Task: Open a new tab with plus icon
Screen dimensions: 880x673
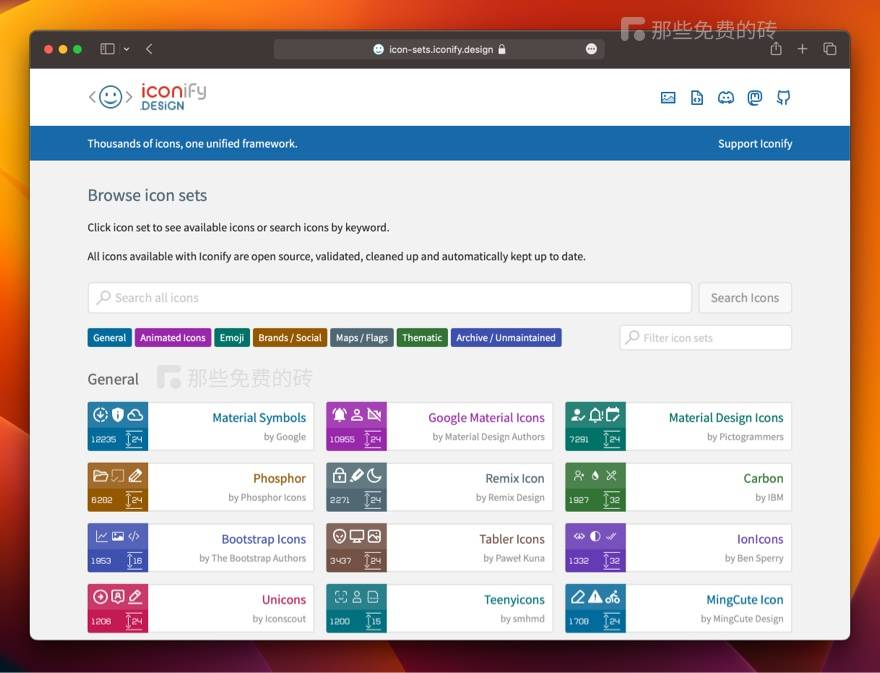Action: 802,49
